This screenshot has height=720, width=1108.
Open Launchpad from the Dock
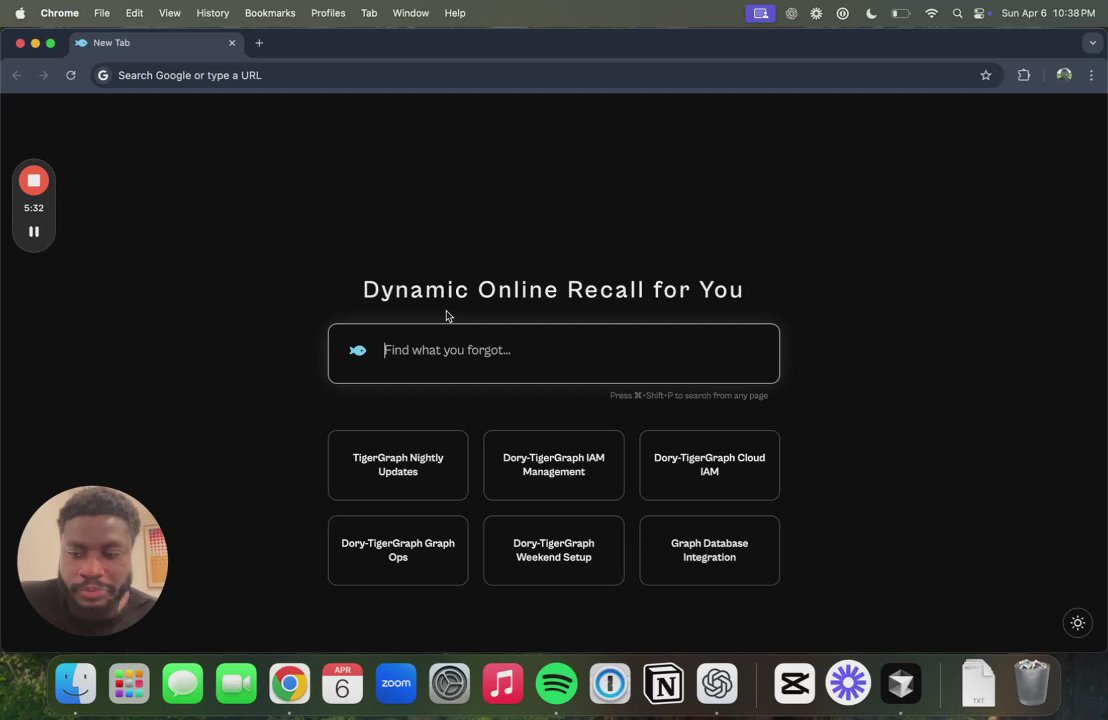click(129, 683)
